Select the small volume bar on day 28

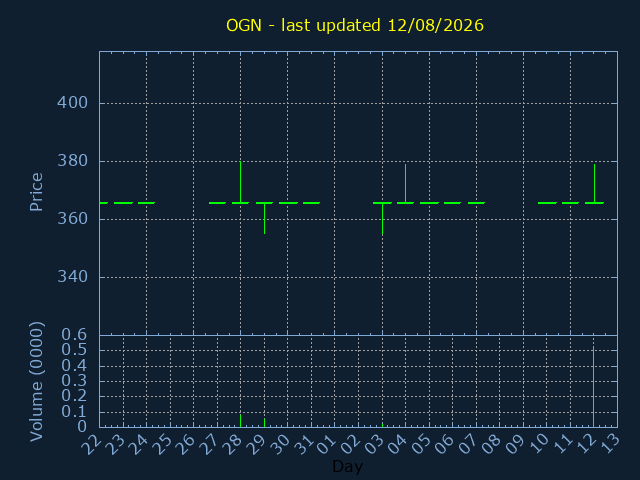click(240, 421)
